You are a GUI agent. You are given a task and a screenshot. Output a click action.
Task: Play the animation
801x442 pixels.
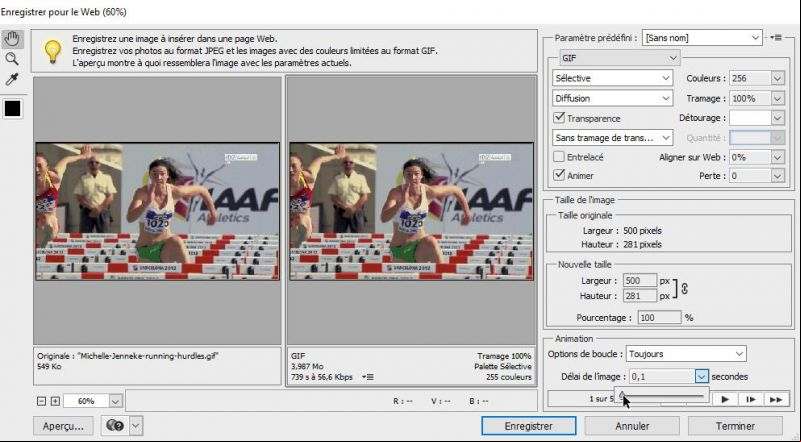tap(725, 400)
